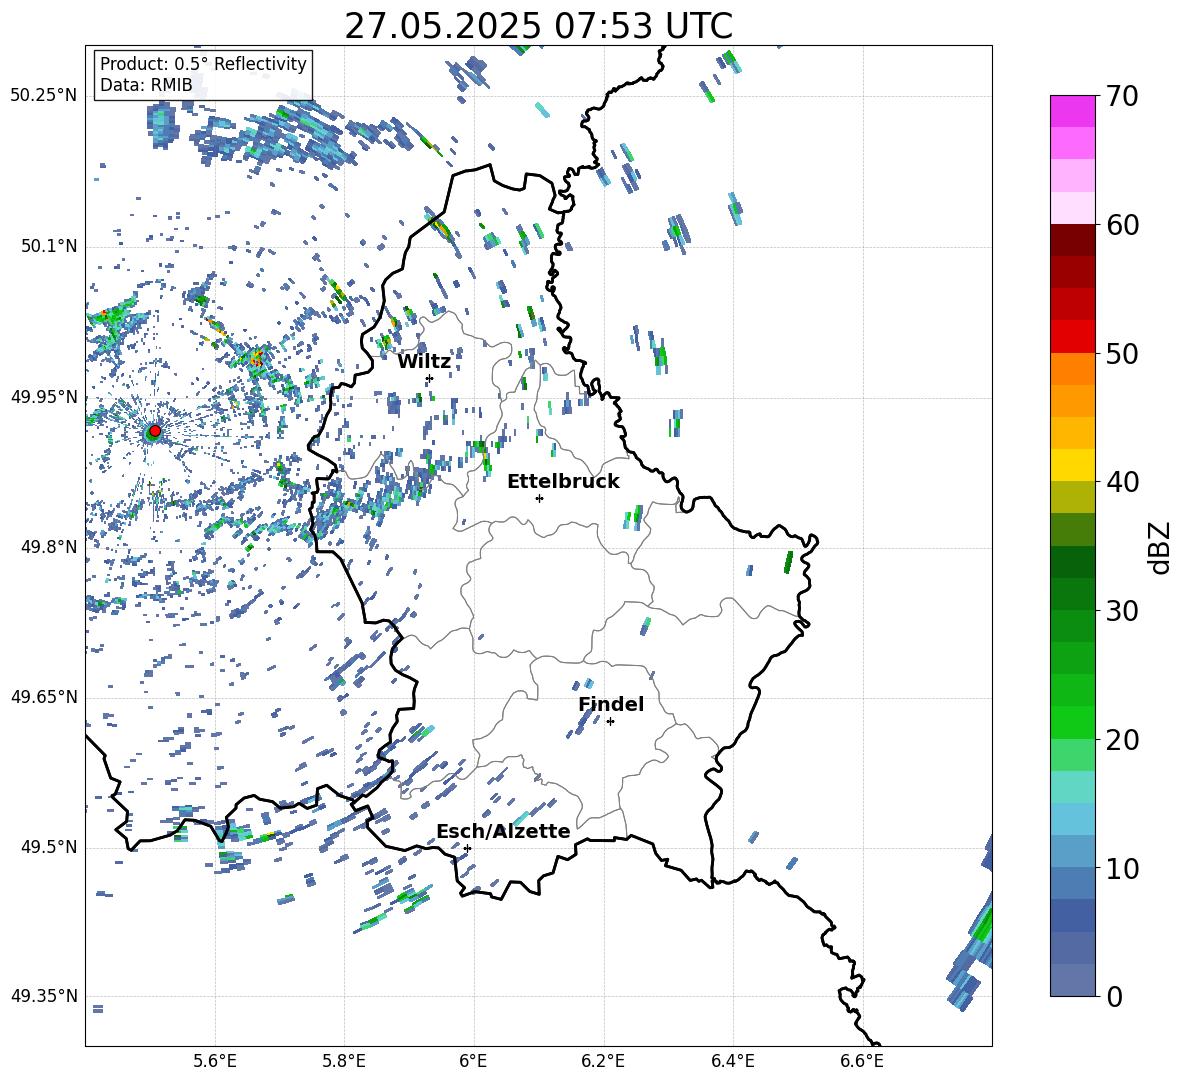This screenshot has width=1184, height=1081.
Task: Click the 49.65°N latitude label
Action: point(44,697)
